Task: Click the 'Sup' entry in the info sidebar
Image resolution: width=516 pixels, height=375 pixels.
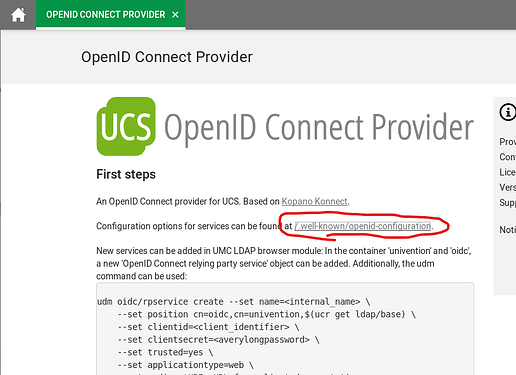Action: (507, 203)
